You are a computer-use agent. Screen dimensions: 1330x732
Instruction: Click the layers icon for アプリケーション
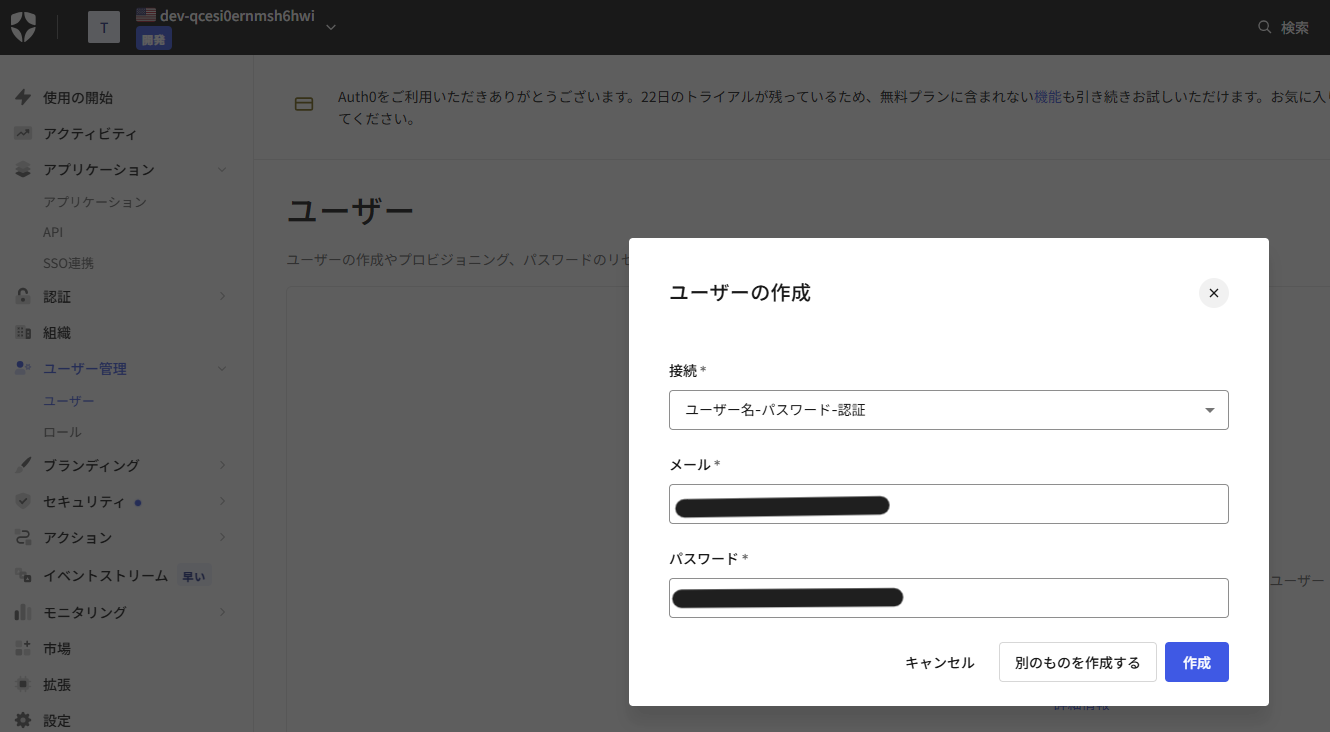click(23, 169)
